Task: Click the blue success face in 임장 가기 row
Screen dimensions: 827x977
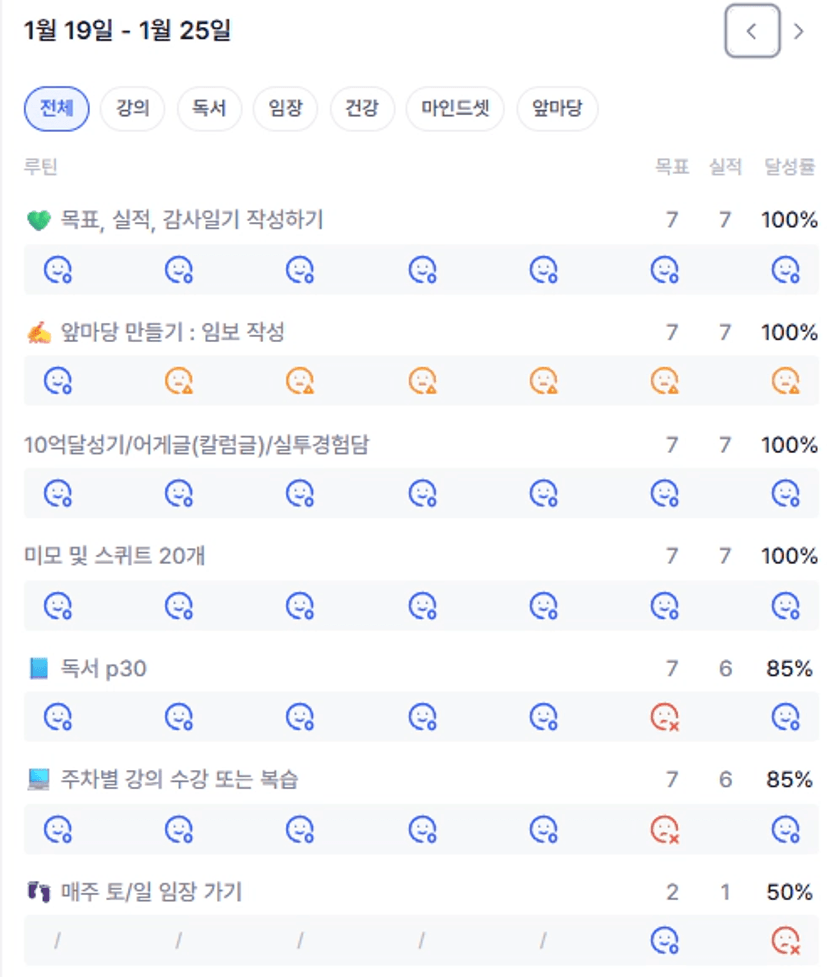Action: (664, 940)
